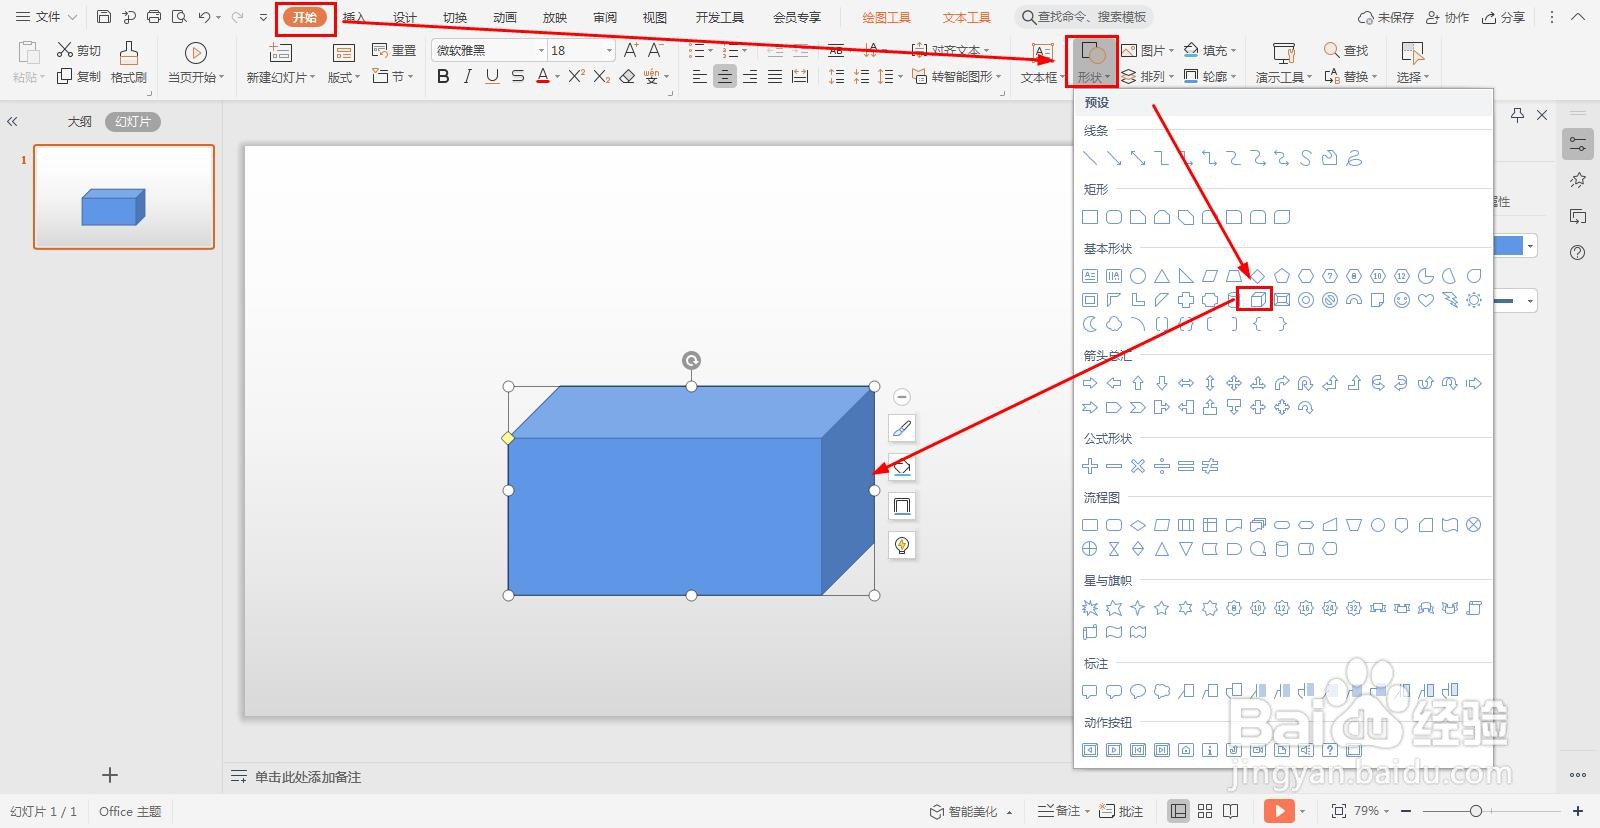Open the quick style brush beside the shape
Viewport: 1600px width, 828px height.
[x=902, y=429]
